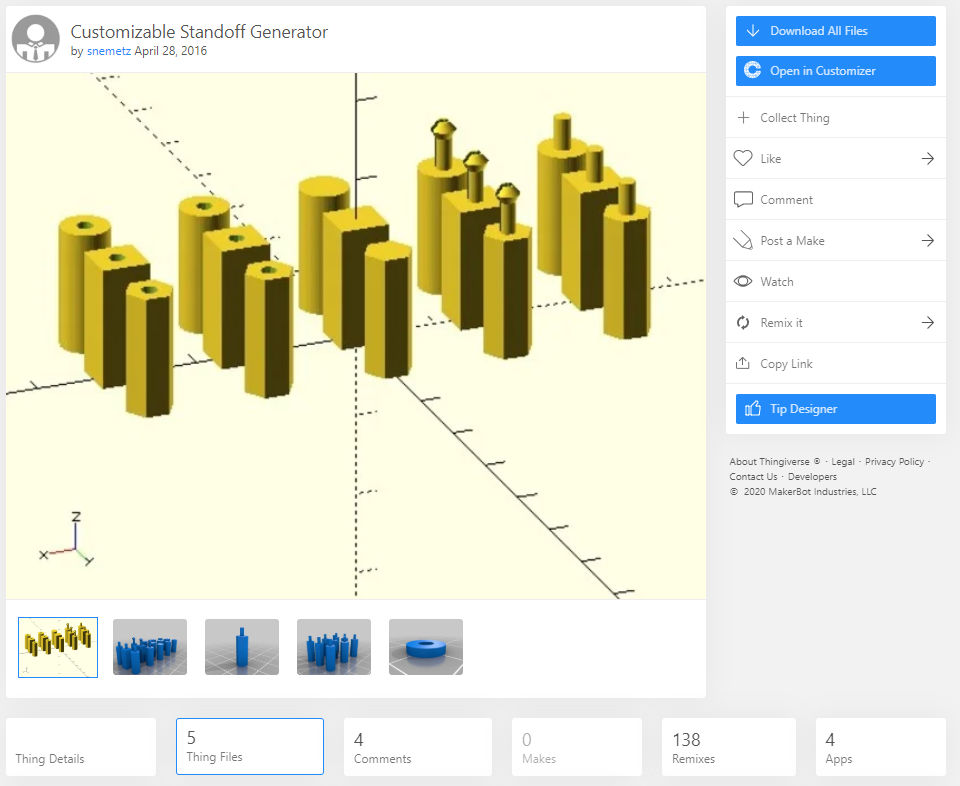Click the share icon next to Copy Link
The width and height of the screenshot is (960, 786).
(743, 363)
